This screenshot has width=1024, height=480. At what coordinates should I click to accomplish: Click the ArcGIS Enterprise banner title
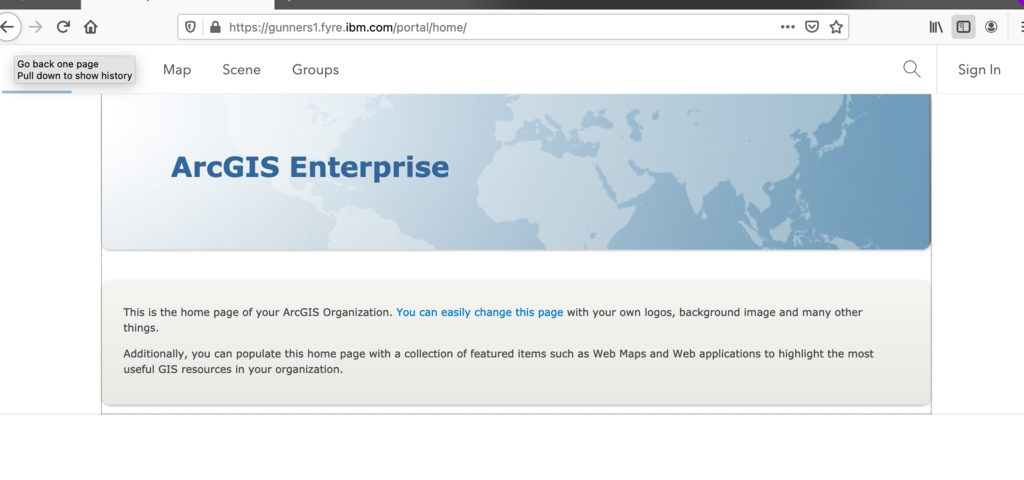click(x=310, y=167)
